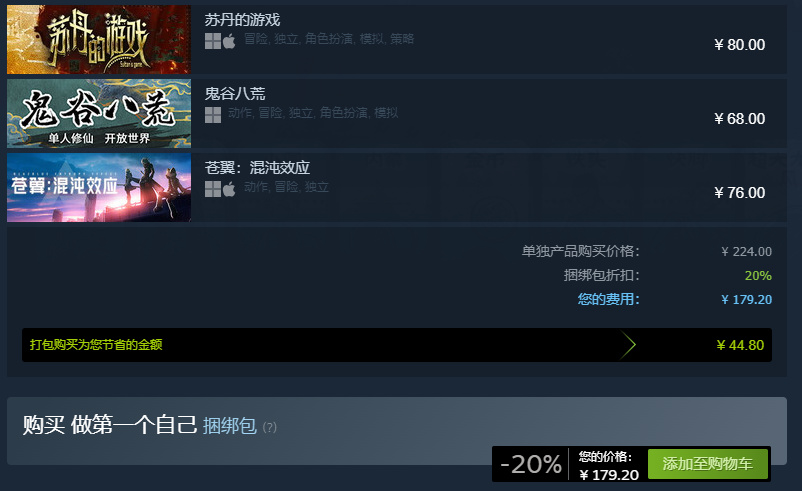
Task: Click Windows icon under 鬼谷八荒
Action: pos(213,115)
